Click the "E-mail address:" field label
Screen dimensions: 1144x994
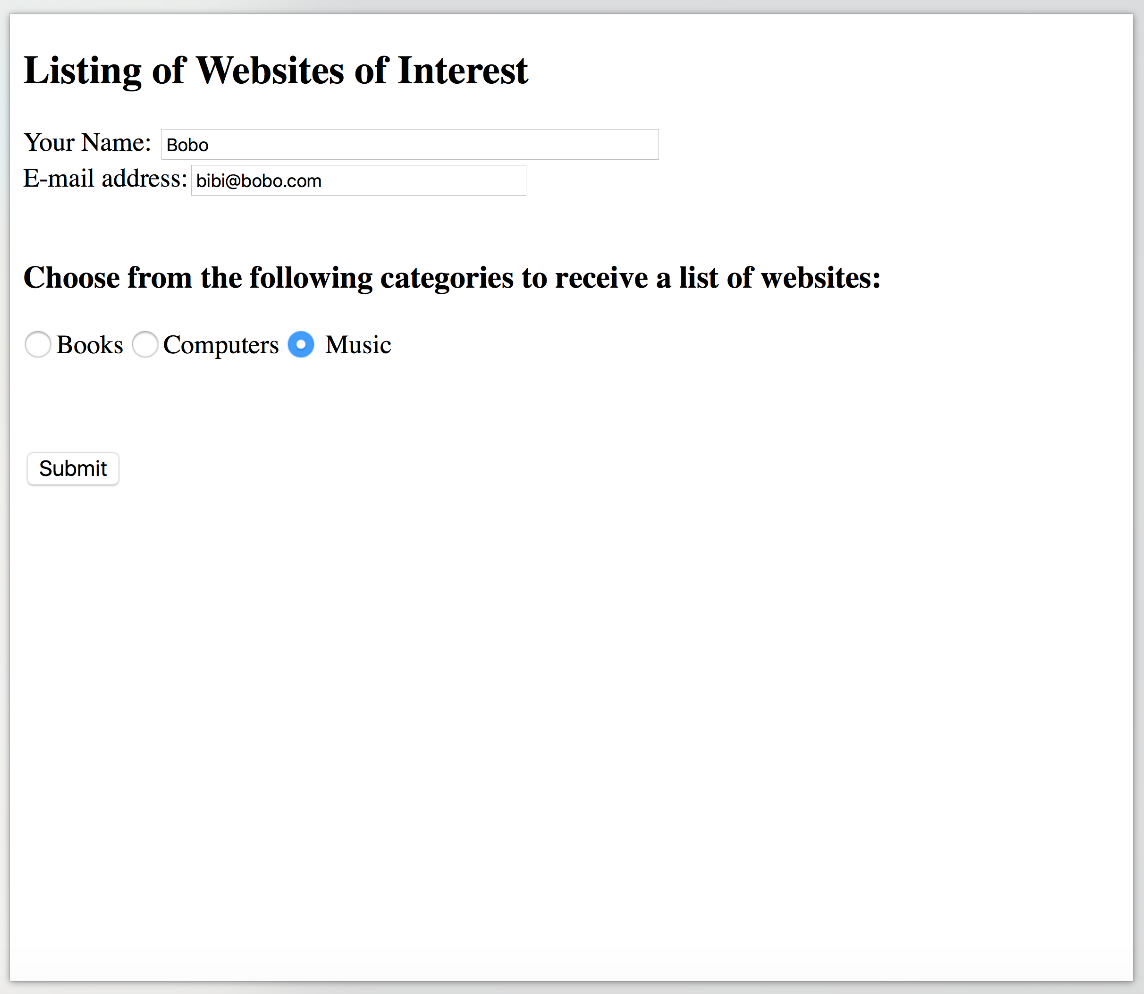[105, 179]
